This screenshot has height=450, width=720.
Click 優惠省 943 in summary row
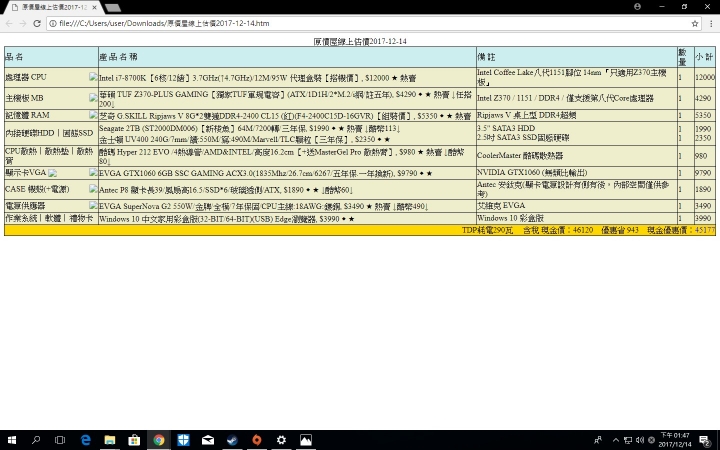pos(620,230)
